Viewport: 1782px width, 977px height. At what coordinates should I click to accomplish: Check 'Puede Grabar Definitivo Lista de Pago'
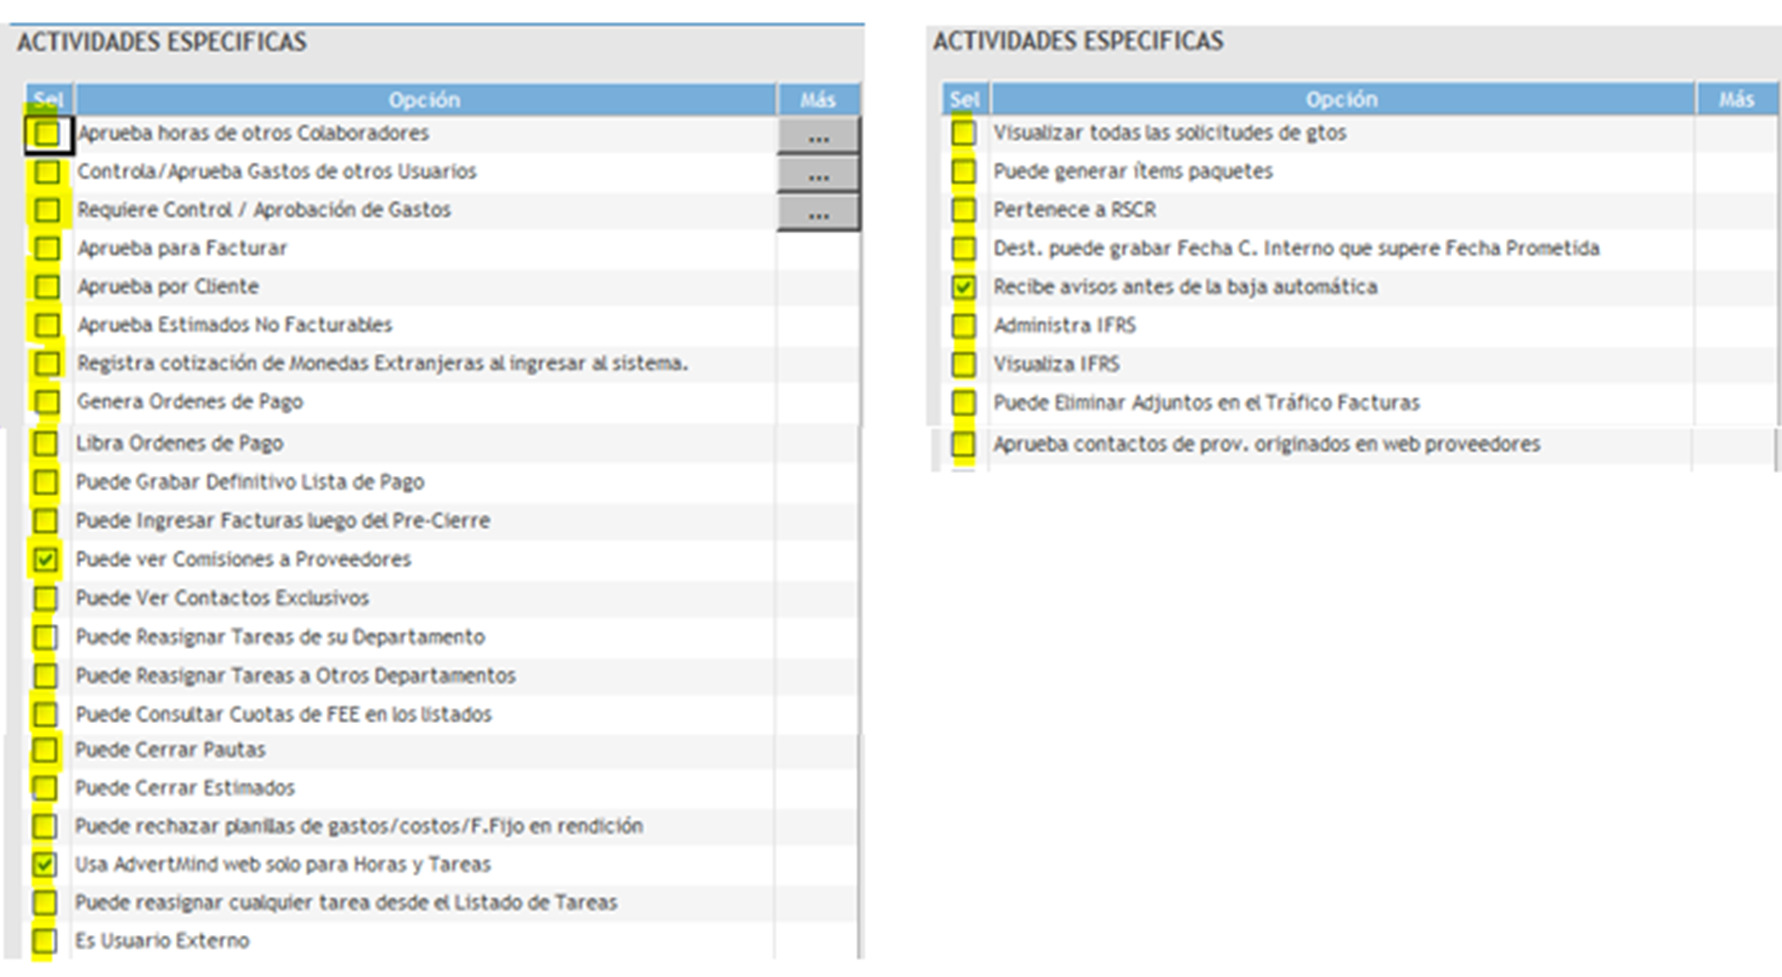pyautogui.click(x=45, y=482)
